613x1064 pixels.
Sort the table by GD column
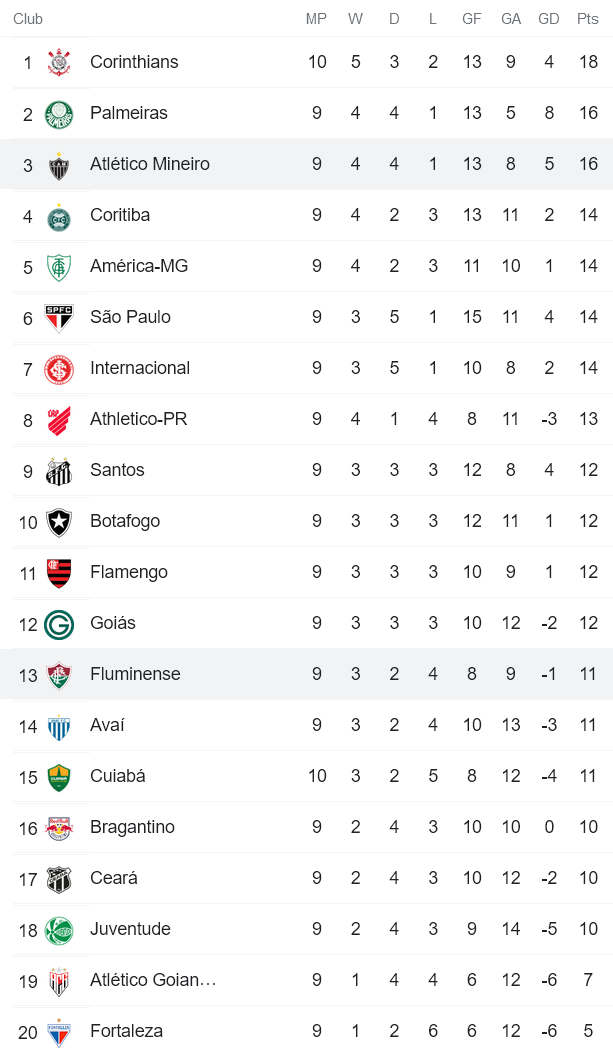coord(548,18)
